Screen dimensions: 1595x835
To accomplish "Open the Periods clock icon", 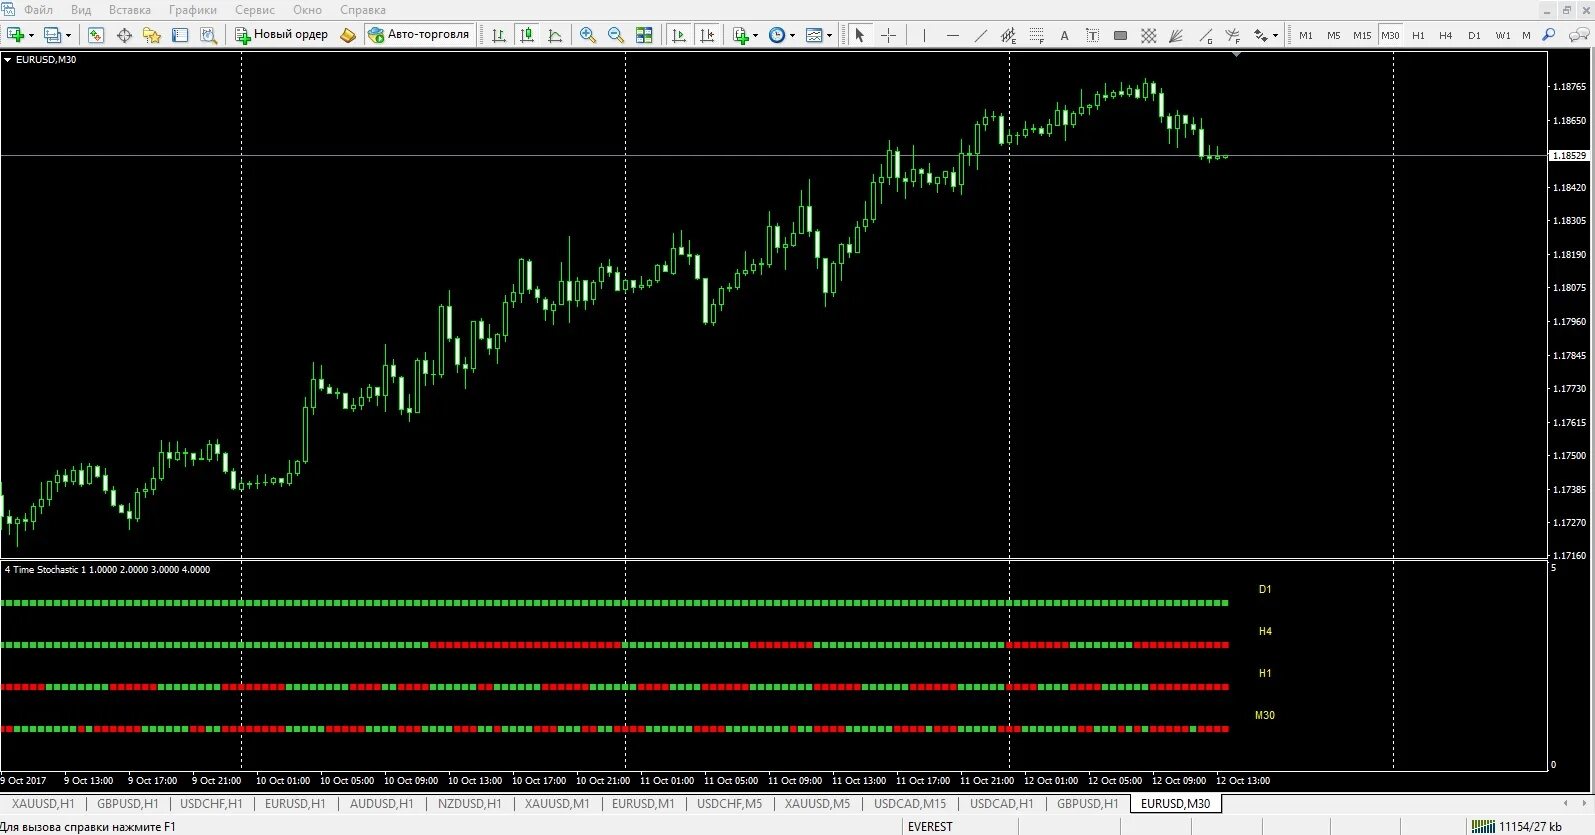I will click(x=777, y=35).
